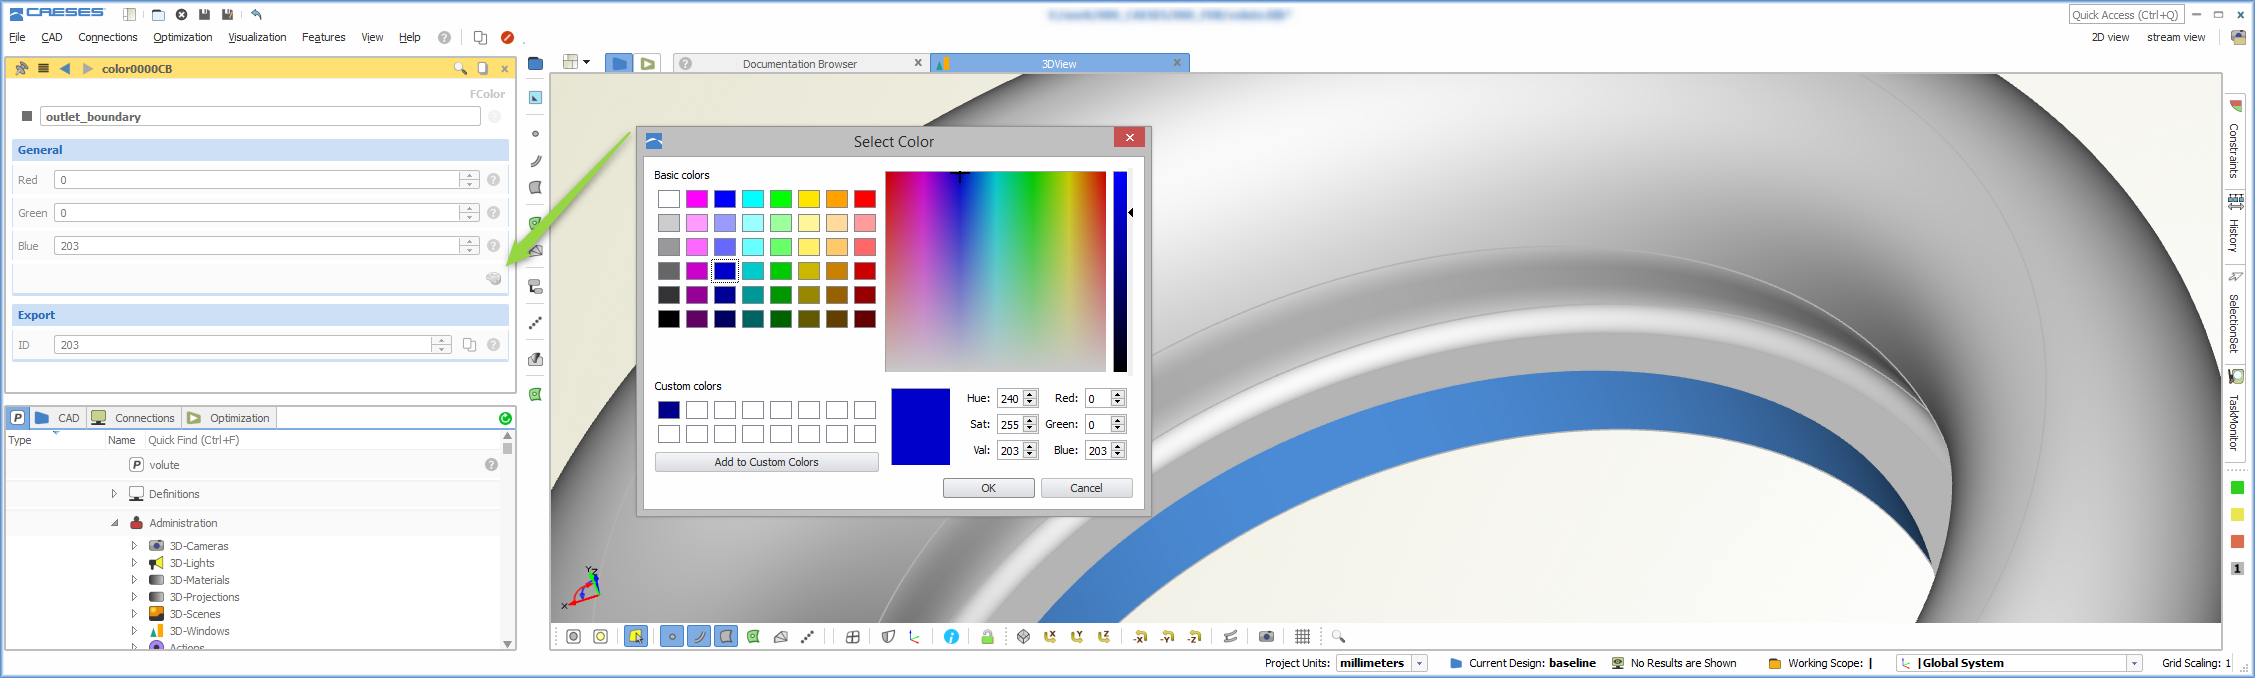
Task: Click the green lock icon in 3D toolbar
Action: click(987, 636)
